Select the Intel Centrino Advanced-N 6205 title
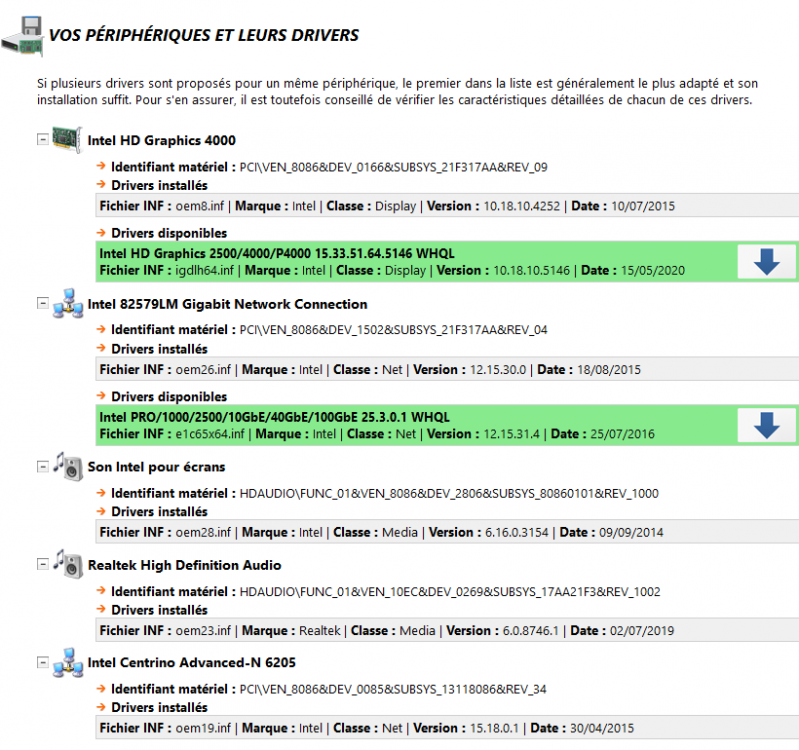Screen dimensions: 799x750 point(192,663)
